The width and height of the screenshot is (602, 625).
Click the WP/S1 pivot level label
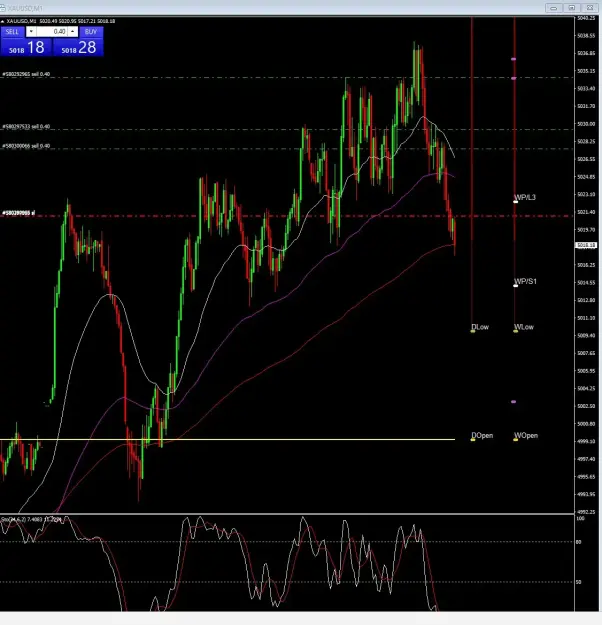[x=525, y=282]
